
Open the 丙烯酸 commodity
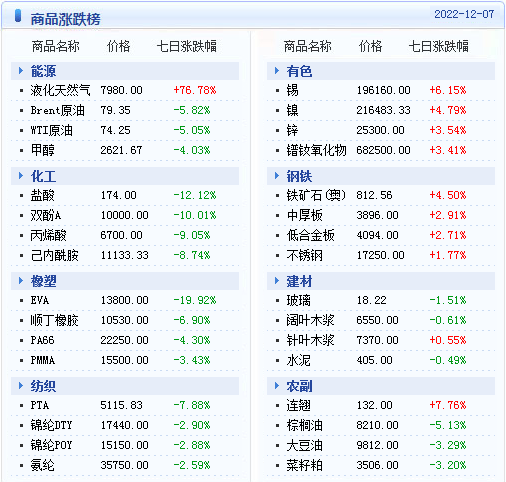(48, 235)
